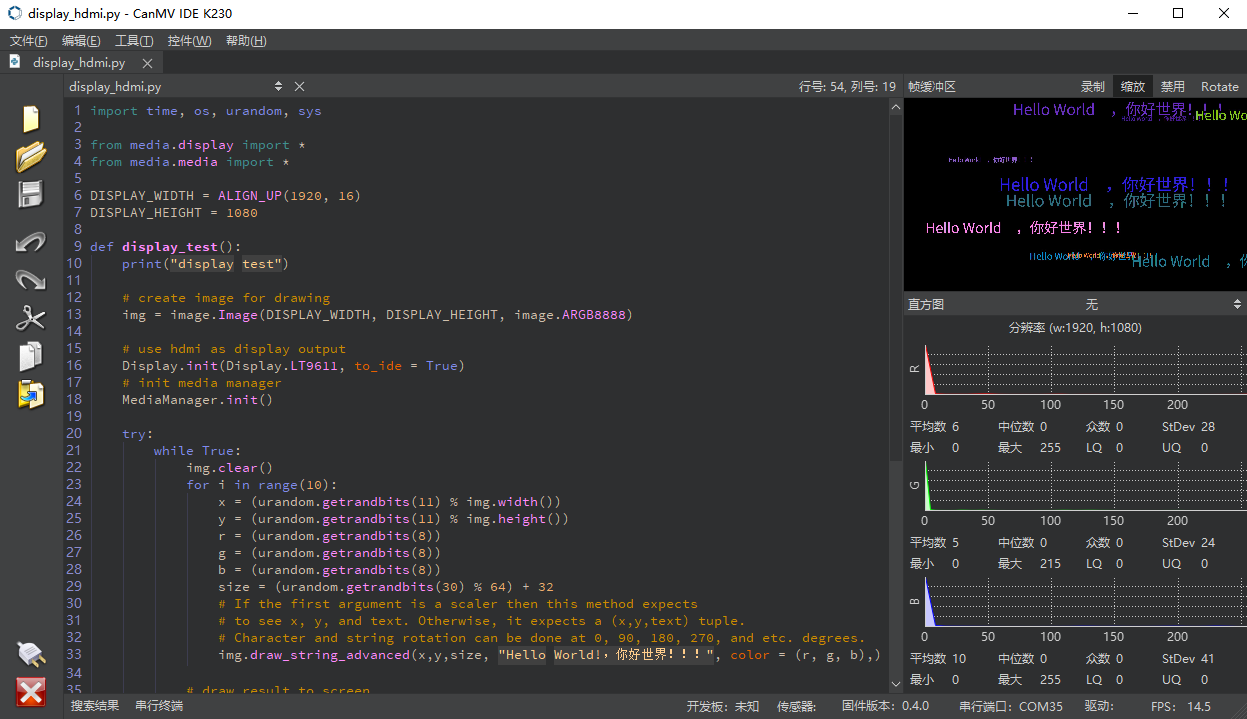Click the 行号: 54, 列号: 19 indicator
This screenshot has width=1247, height=719.
[847, 87]
